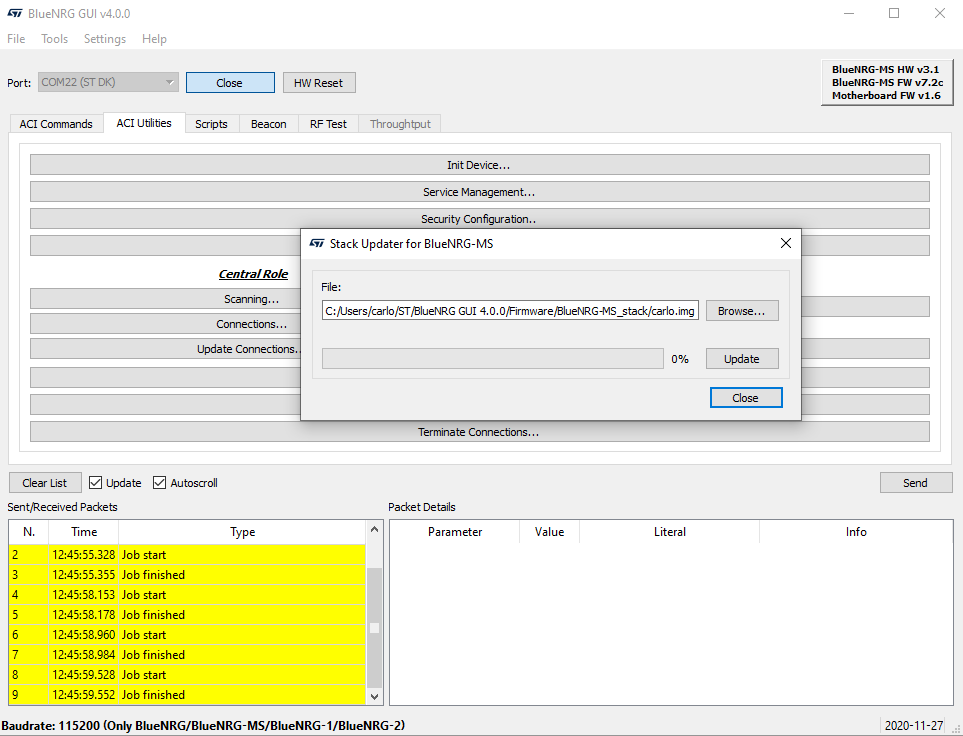Click the Baudrate status bar text
963x736 pixels.
[203, 726]
